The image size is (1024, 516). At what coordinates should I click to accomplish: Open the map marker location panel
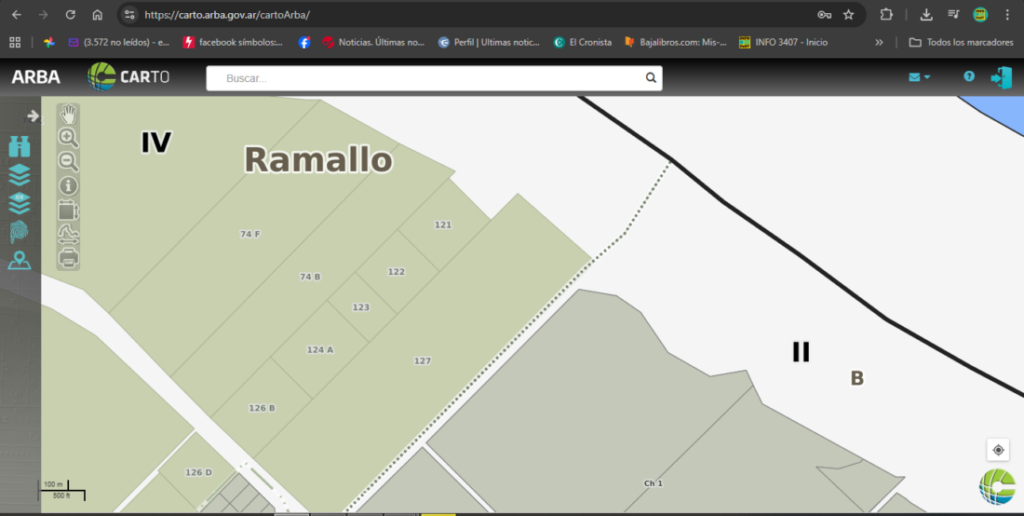[19, 261]
